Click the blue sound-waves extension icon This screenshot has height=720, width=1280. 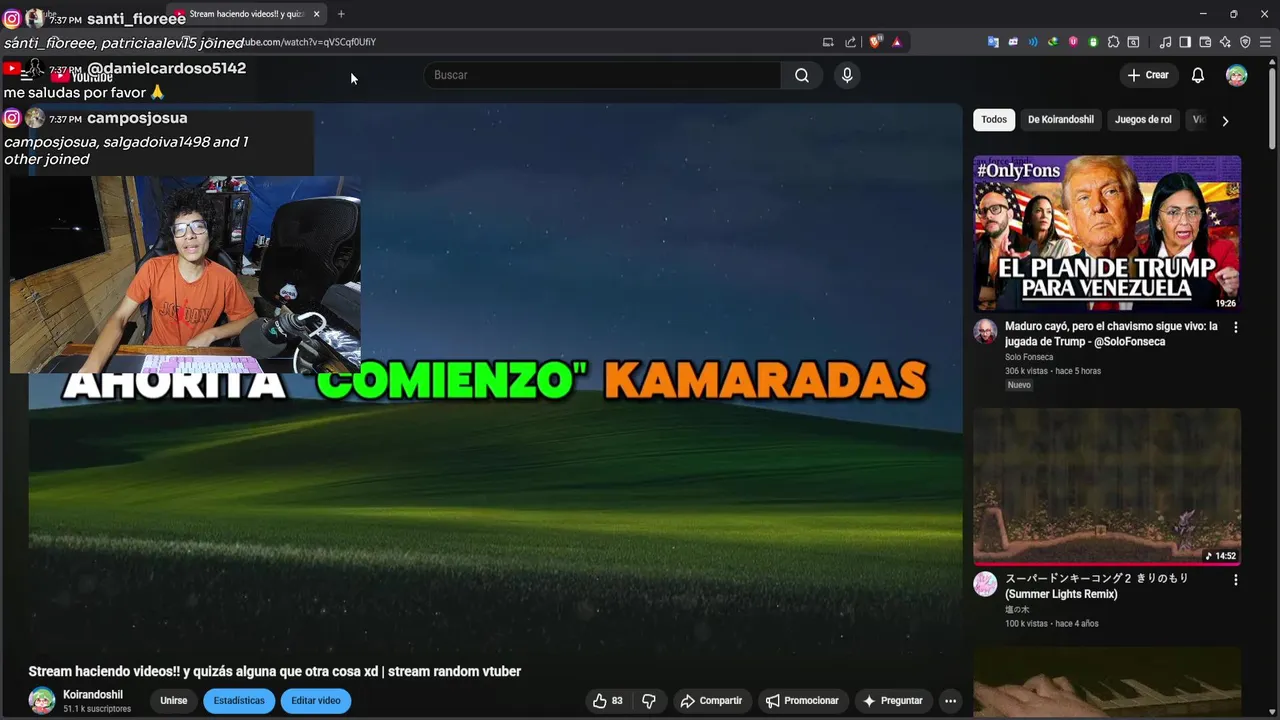[x=1033, y=42]
